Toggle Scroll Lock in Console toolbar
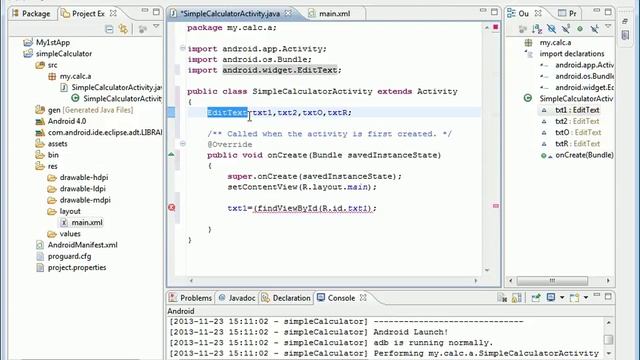Viewport: 640px width, 360px height. (517, 298)
